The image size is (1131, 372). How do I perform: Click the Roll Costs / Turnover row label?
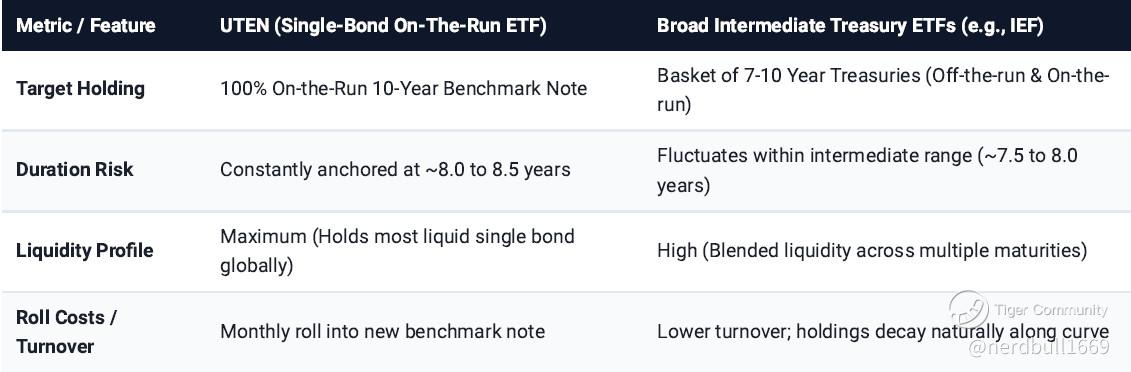66,332
